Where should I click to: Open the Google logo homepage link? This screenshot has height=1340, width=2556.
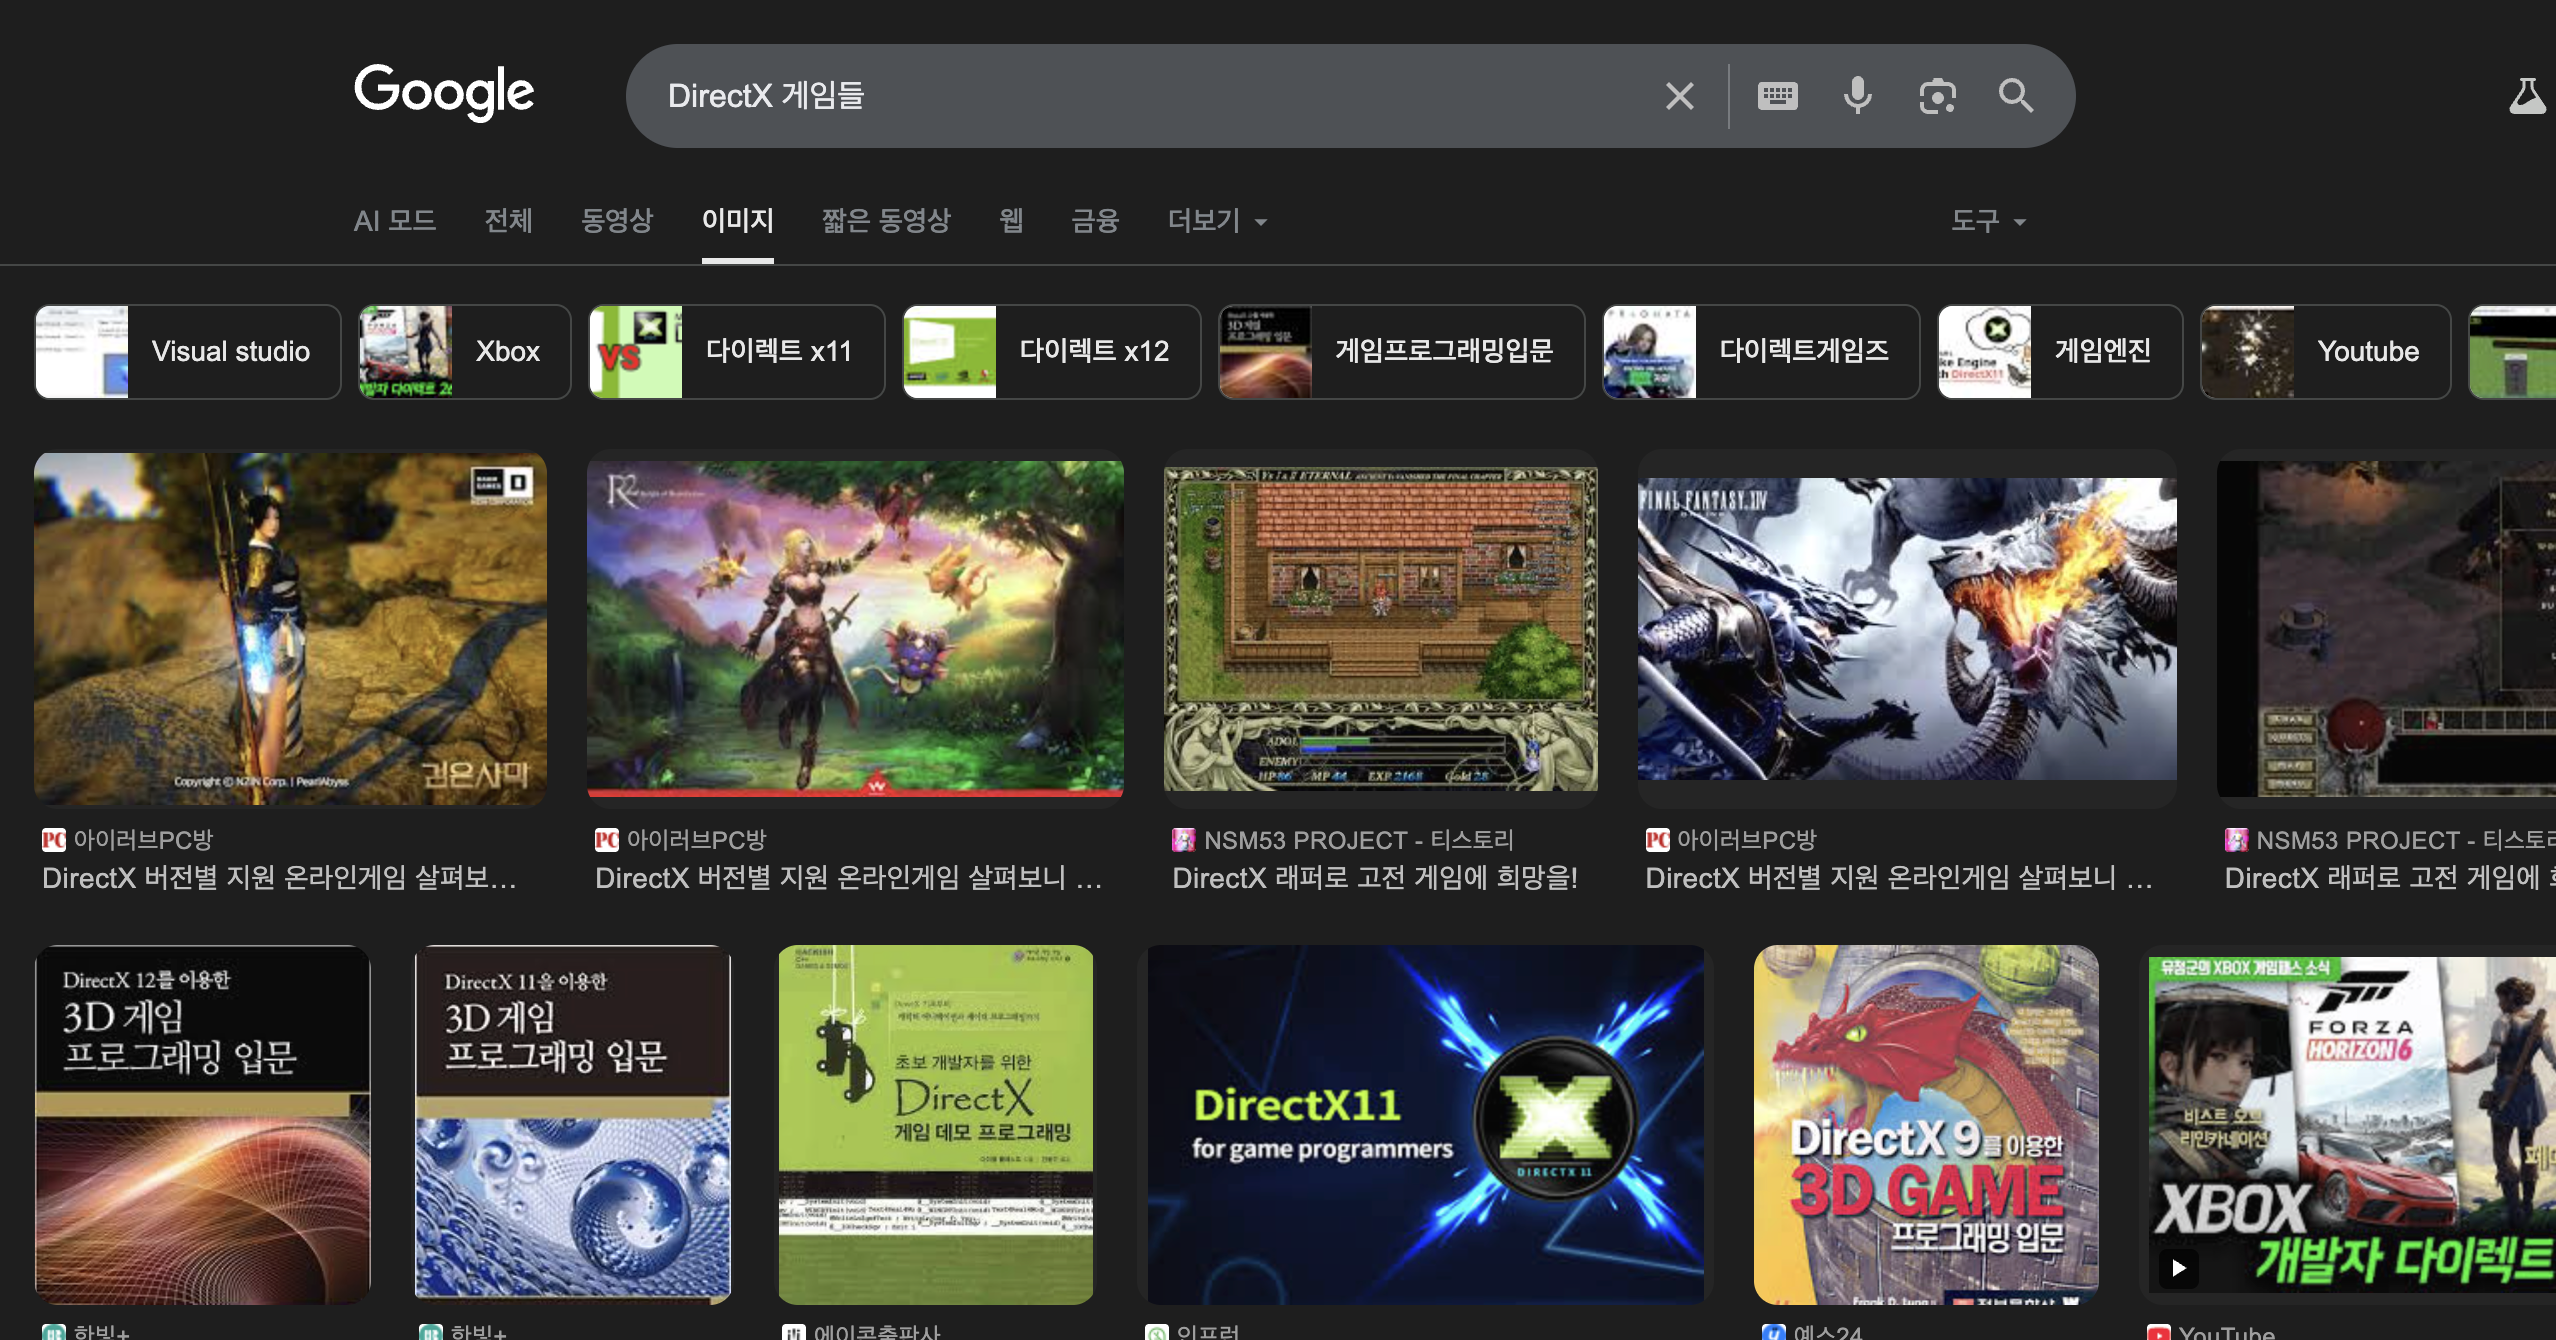coord(444,92)
